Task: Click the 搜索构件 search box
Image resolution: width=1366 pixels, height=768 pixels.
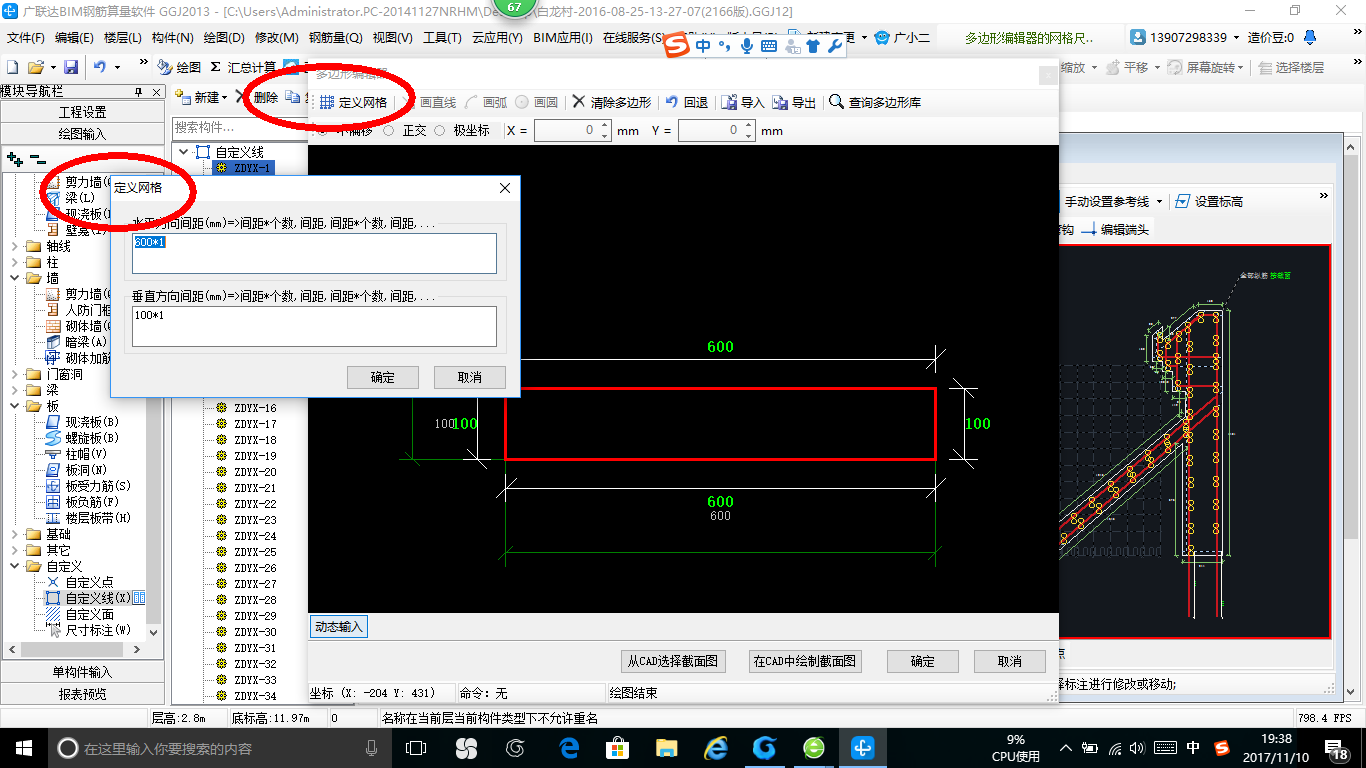Action: (239, 127)
